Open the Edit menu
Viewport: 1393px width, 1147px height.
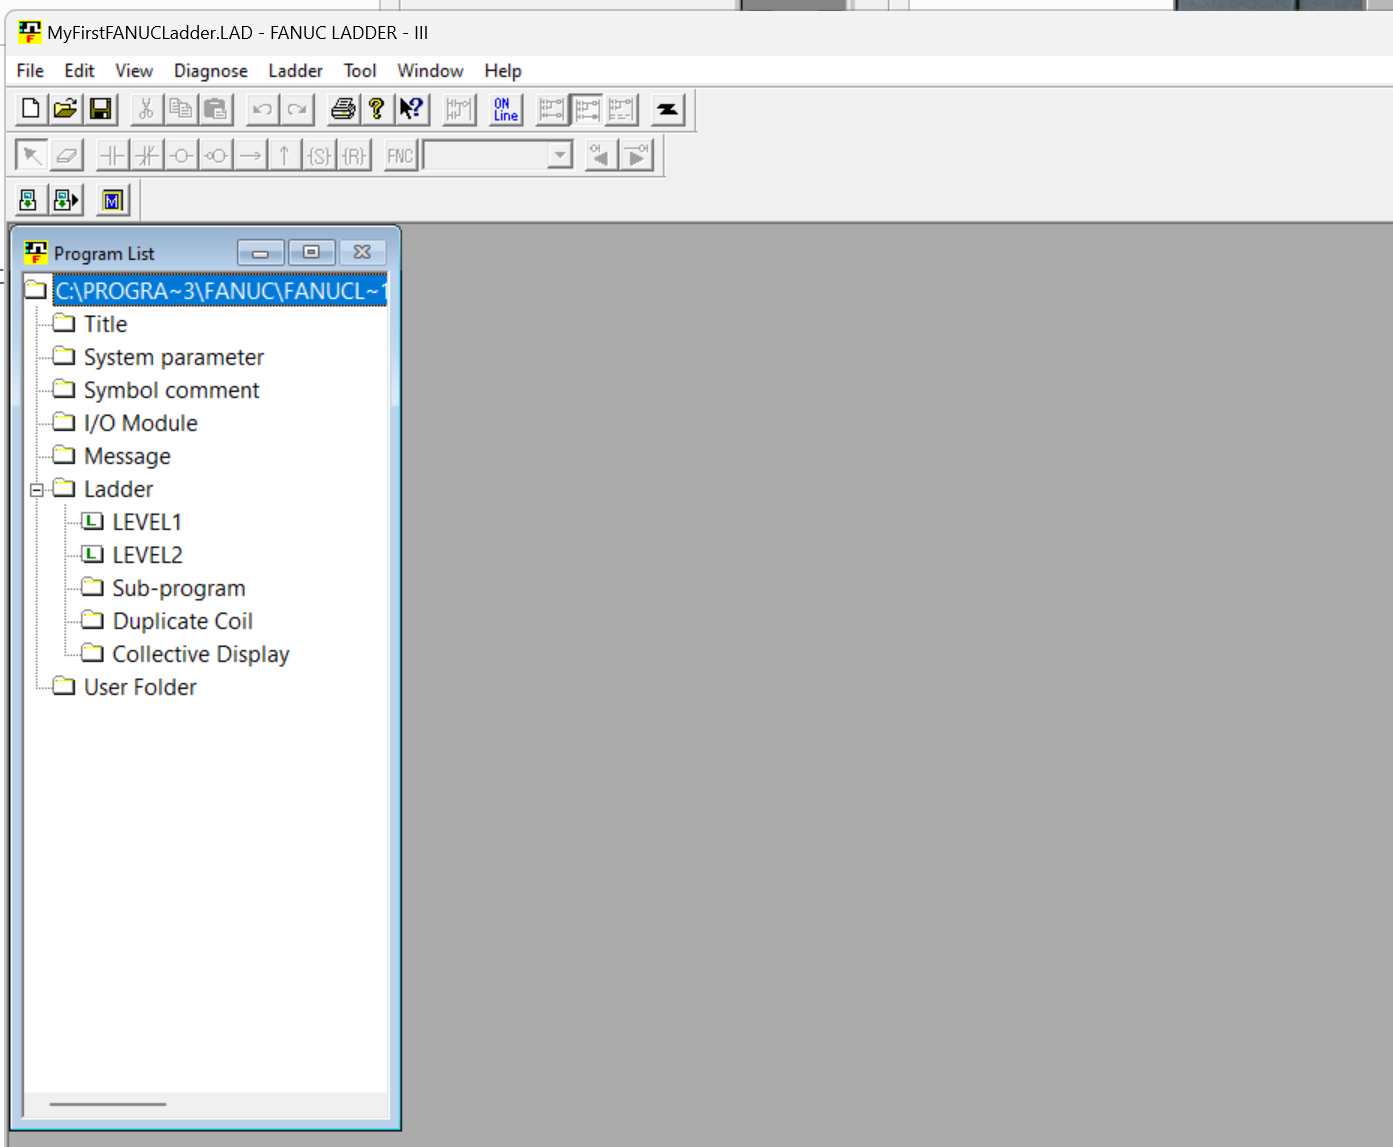(79, 71)
